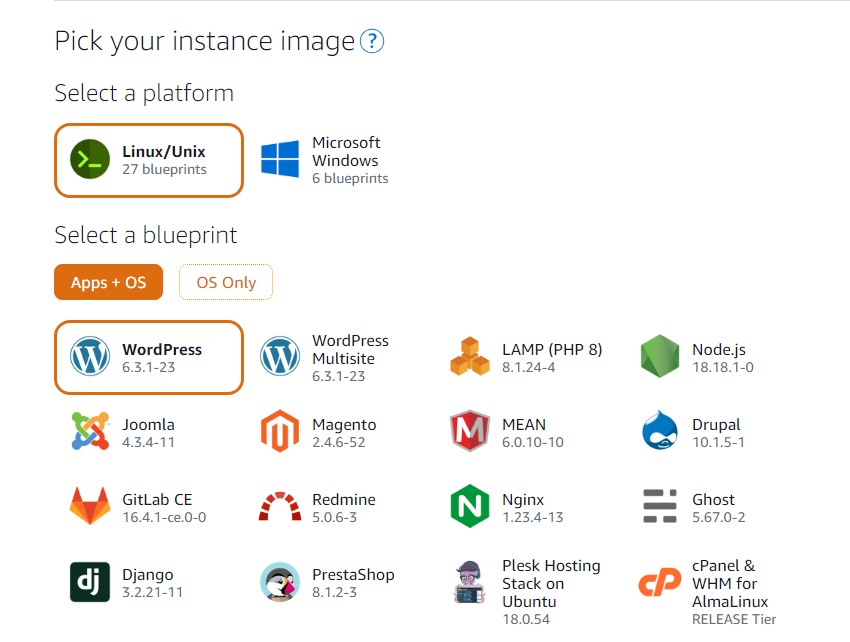
Task: Select the Django dj icon
Action: coord(90,582)
